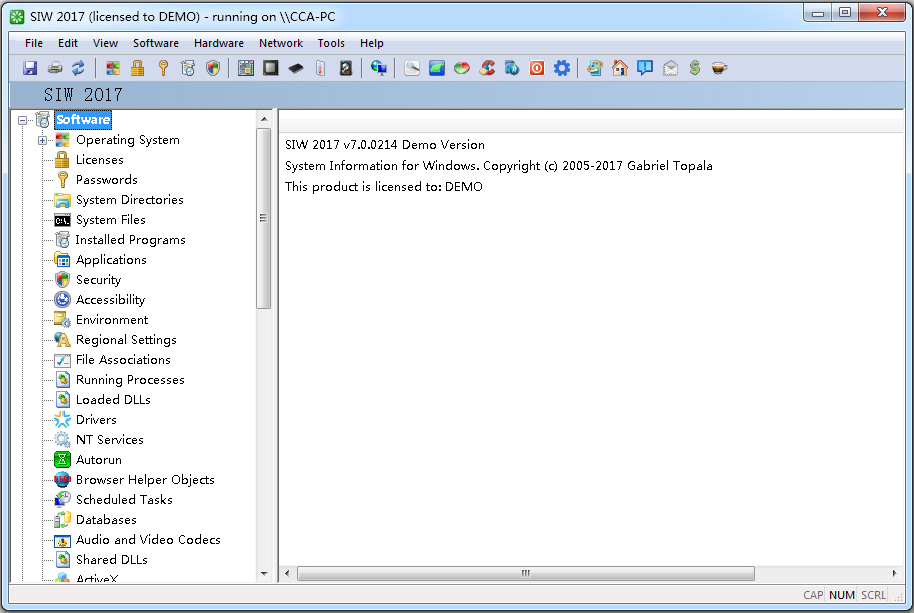
Task: Click the green chart monitor toolbar icon
Action: [437, 68]
